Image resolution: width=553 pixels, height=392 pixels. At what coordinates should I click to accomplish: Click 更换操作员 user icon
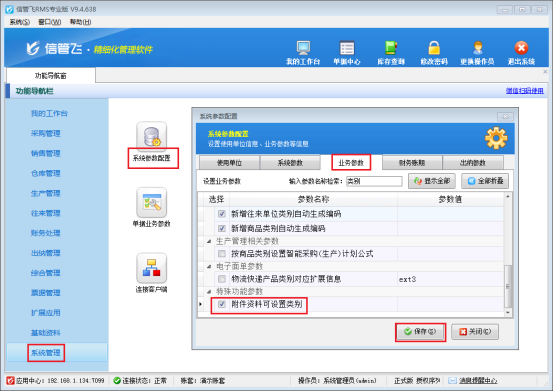[478, 48]
